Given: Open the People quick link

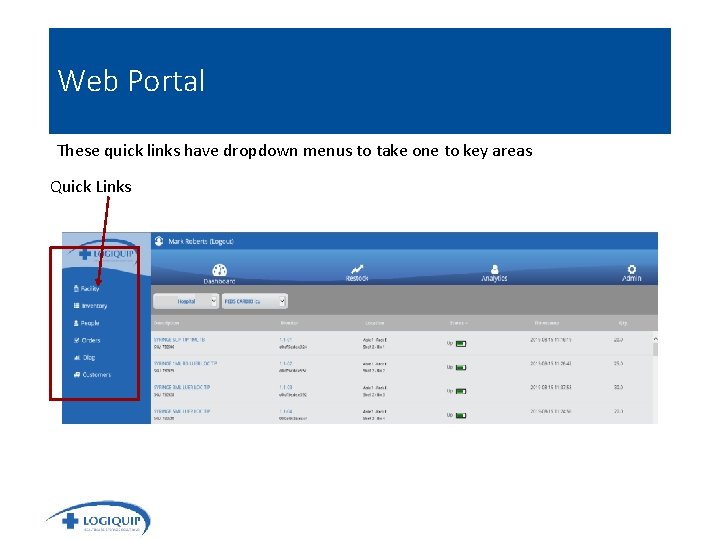Looking at the screenshot, I should coord(87,323).
